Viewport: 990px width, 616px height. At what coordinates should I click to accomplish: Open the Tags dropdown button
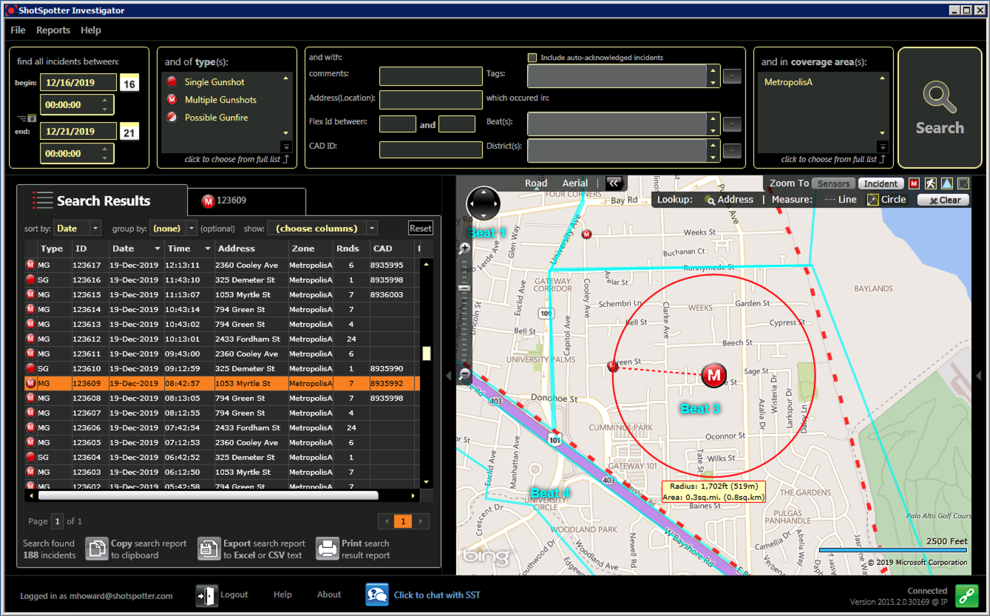coord(732,76)
